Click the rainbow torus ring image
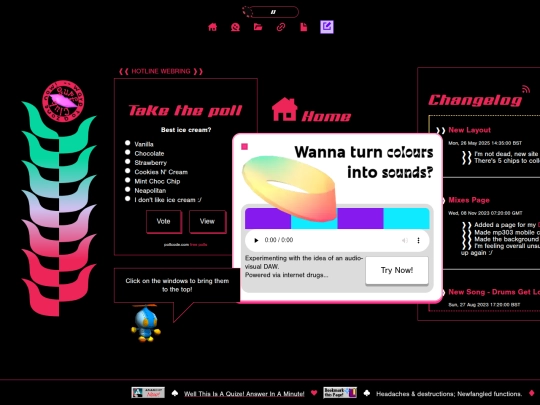Screen dimensions: 540x405 click(289, 188)
